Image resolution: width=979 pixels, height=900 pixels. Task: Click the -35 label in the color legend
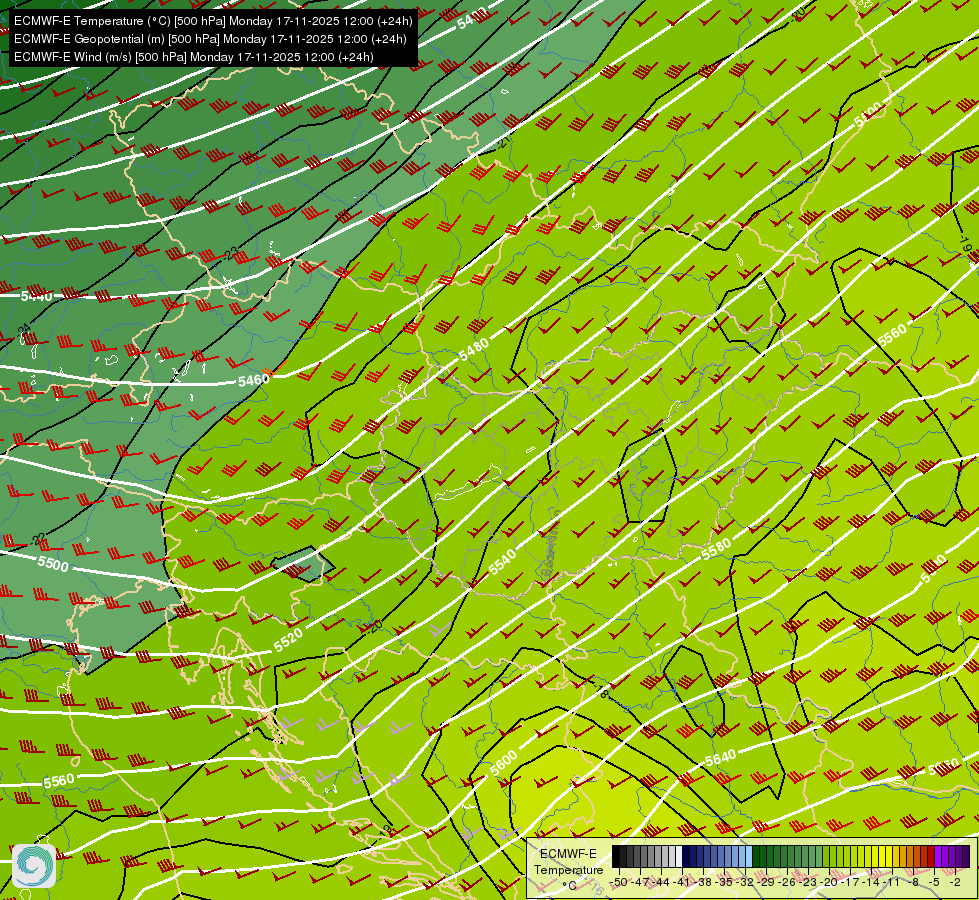[x=724, y=882]
